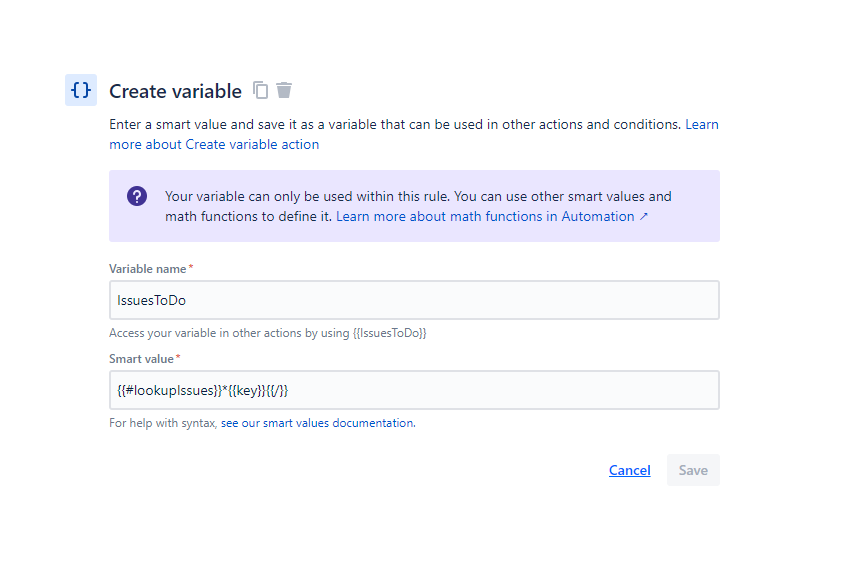The image size is (868, 568).
Task: Focus the Smart value field with lookupIssues
Action: 414,390
